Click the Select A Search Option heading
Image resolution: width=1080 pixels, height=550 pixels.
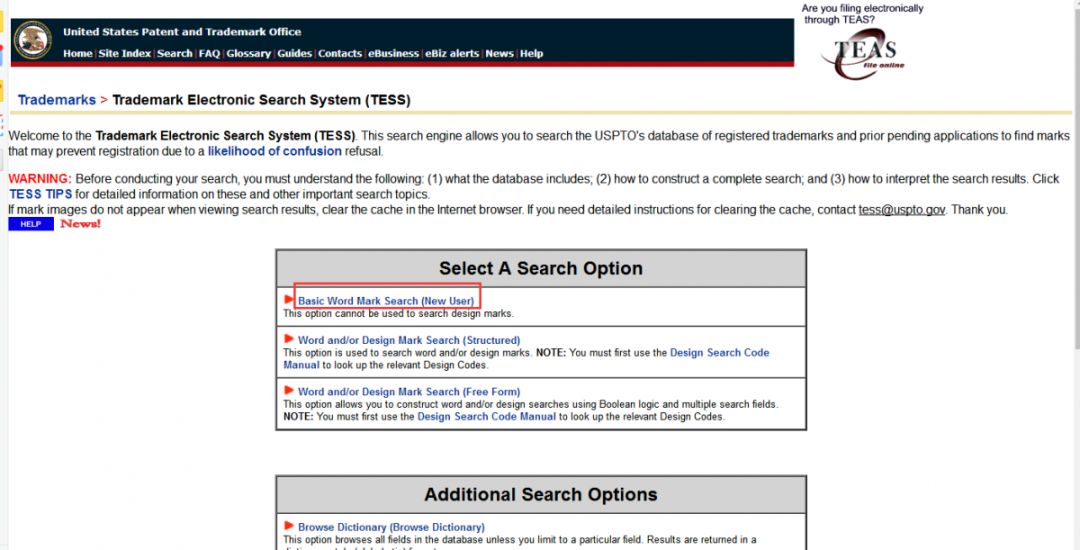(541, 268)
